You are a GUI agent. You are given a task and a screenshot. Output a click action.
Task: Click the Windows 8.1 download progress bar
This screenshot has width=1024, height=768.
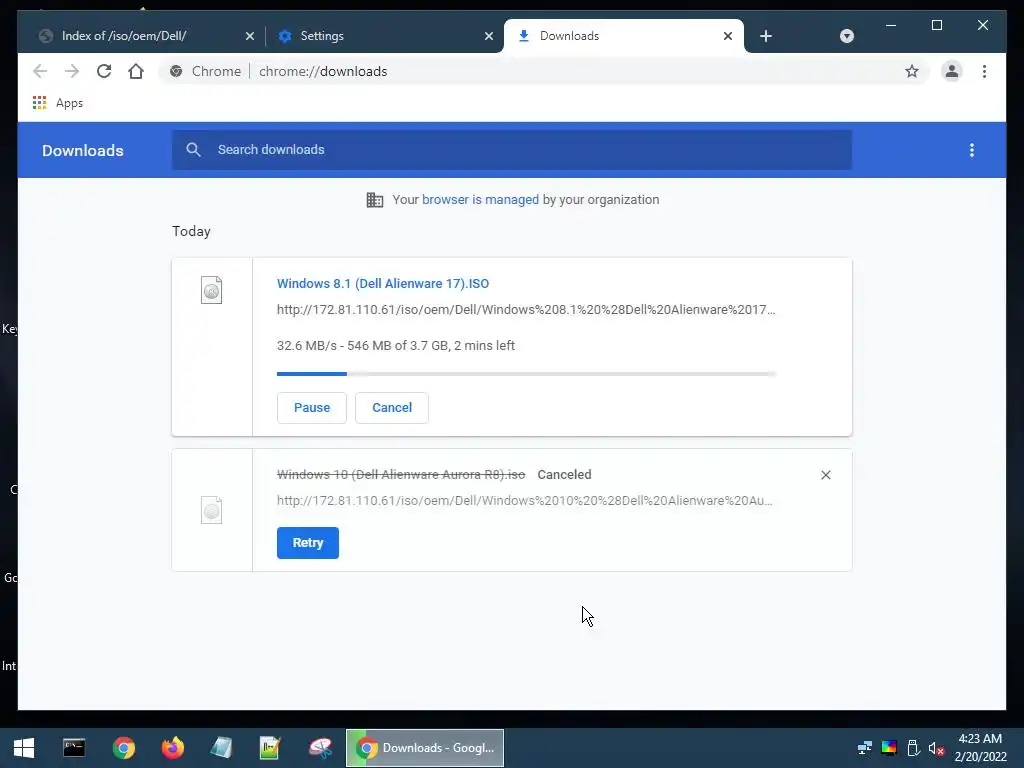click(526, 374)
